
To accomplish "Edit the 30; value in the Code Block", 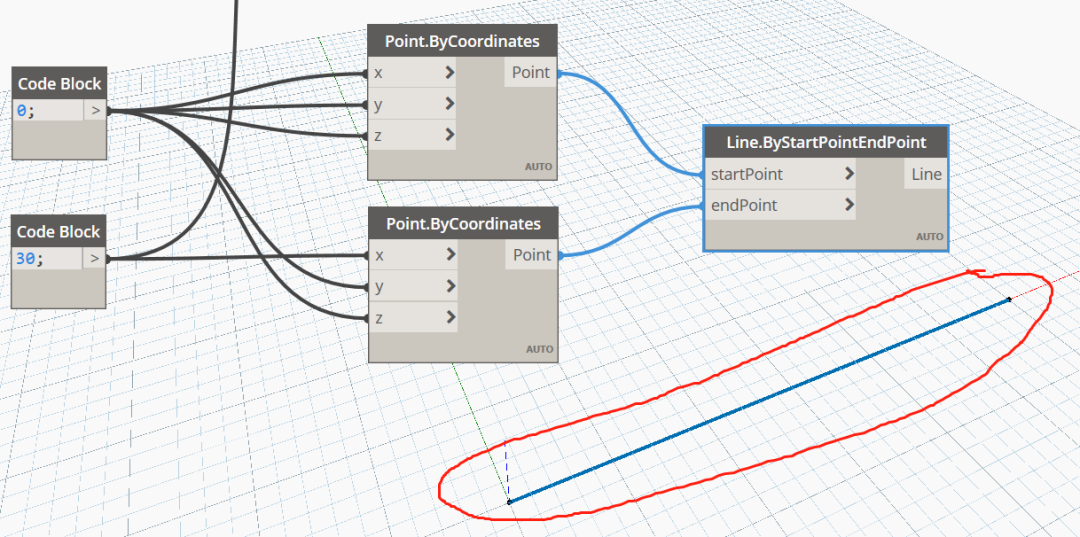I will click(48, 259).
